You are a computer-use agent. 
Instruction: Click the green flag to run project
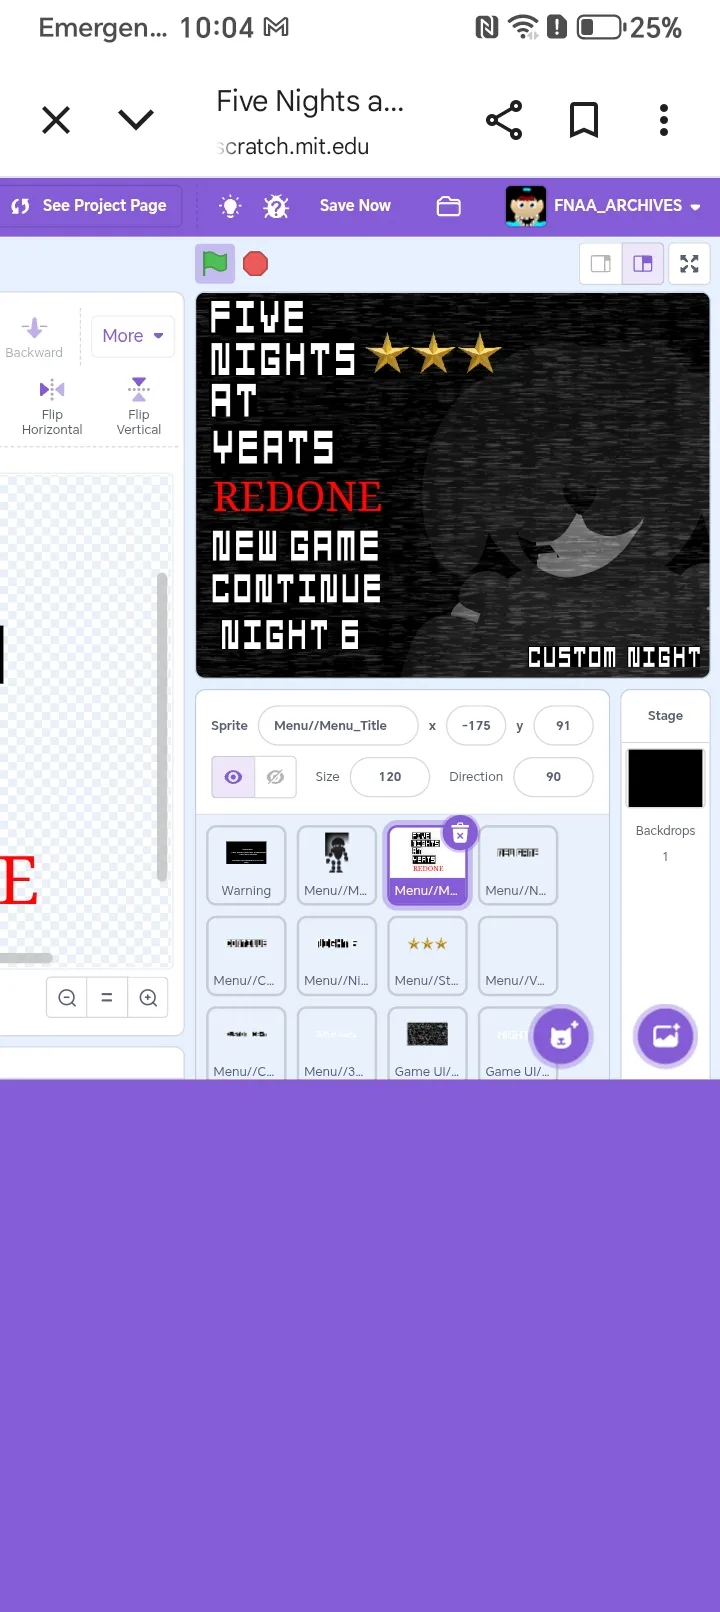pos(215,264)
